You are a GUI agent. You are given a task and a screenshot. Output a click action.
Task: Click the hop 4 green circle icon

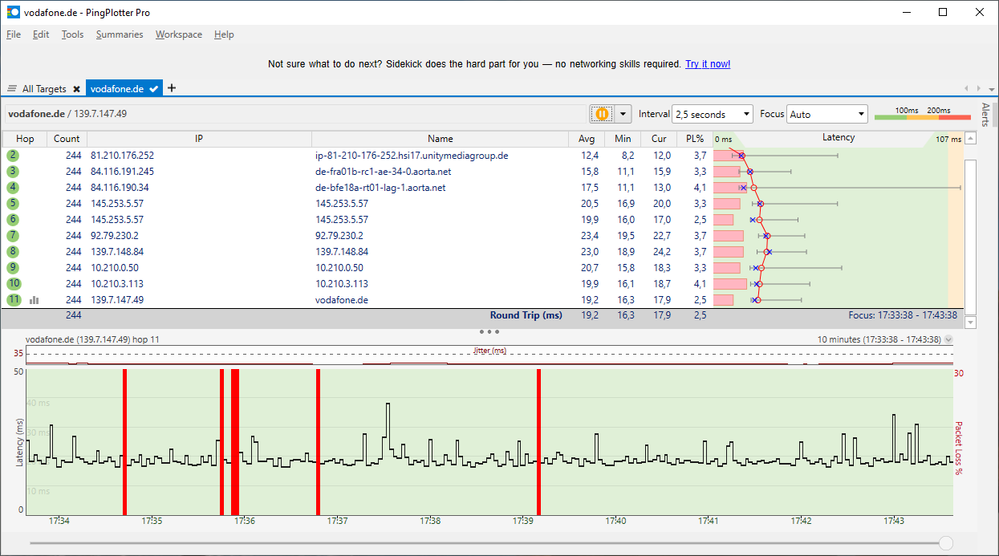13,187
